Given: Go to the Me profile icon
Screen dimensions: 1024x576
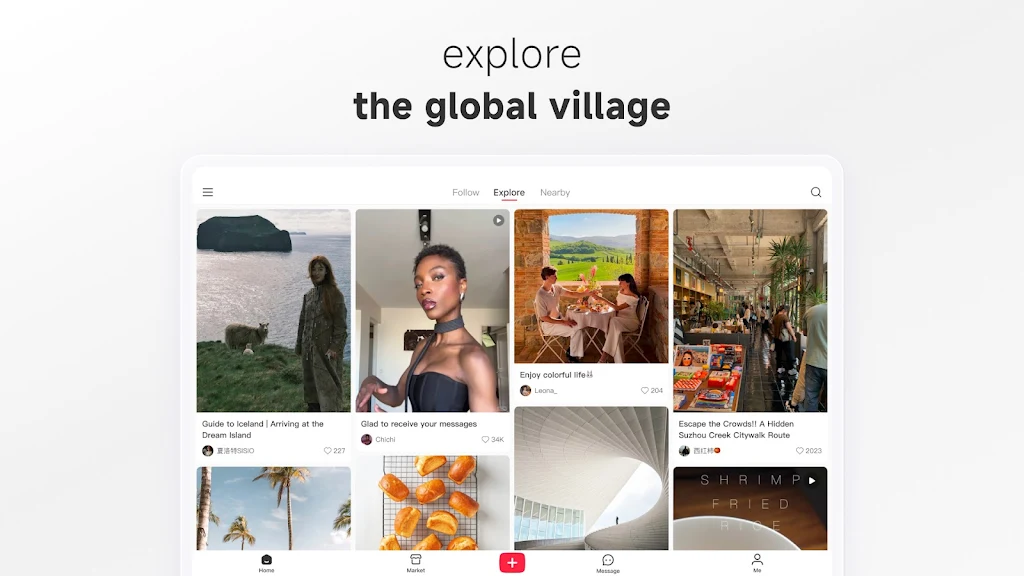Looking at the screenshot, I should pyautogui.click(x=757, y=560).
